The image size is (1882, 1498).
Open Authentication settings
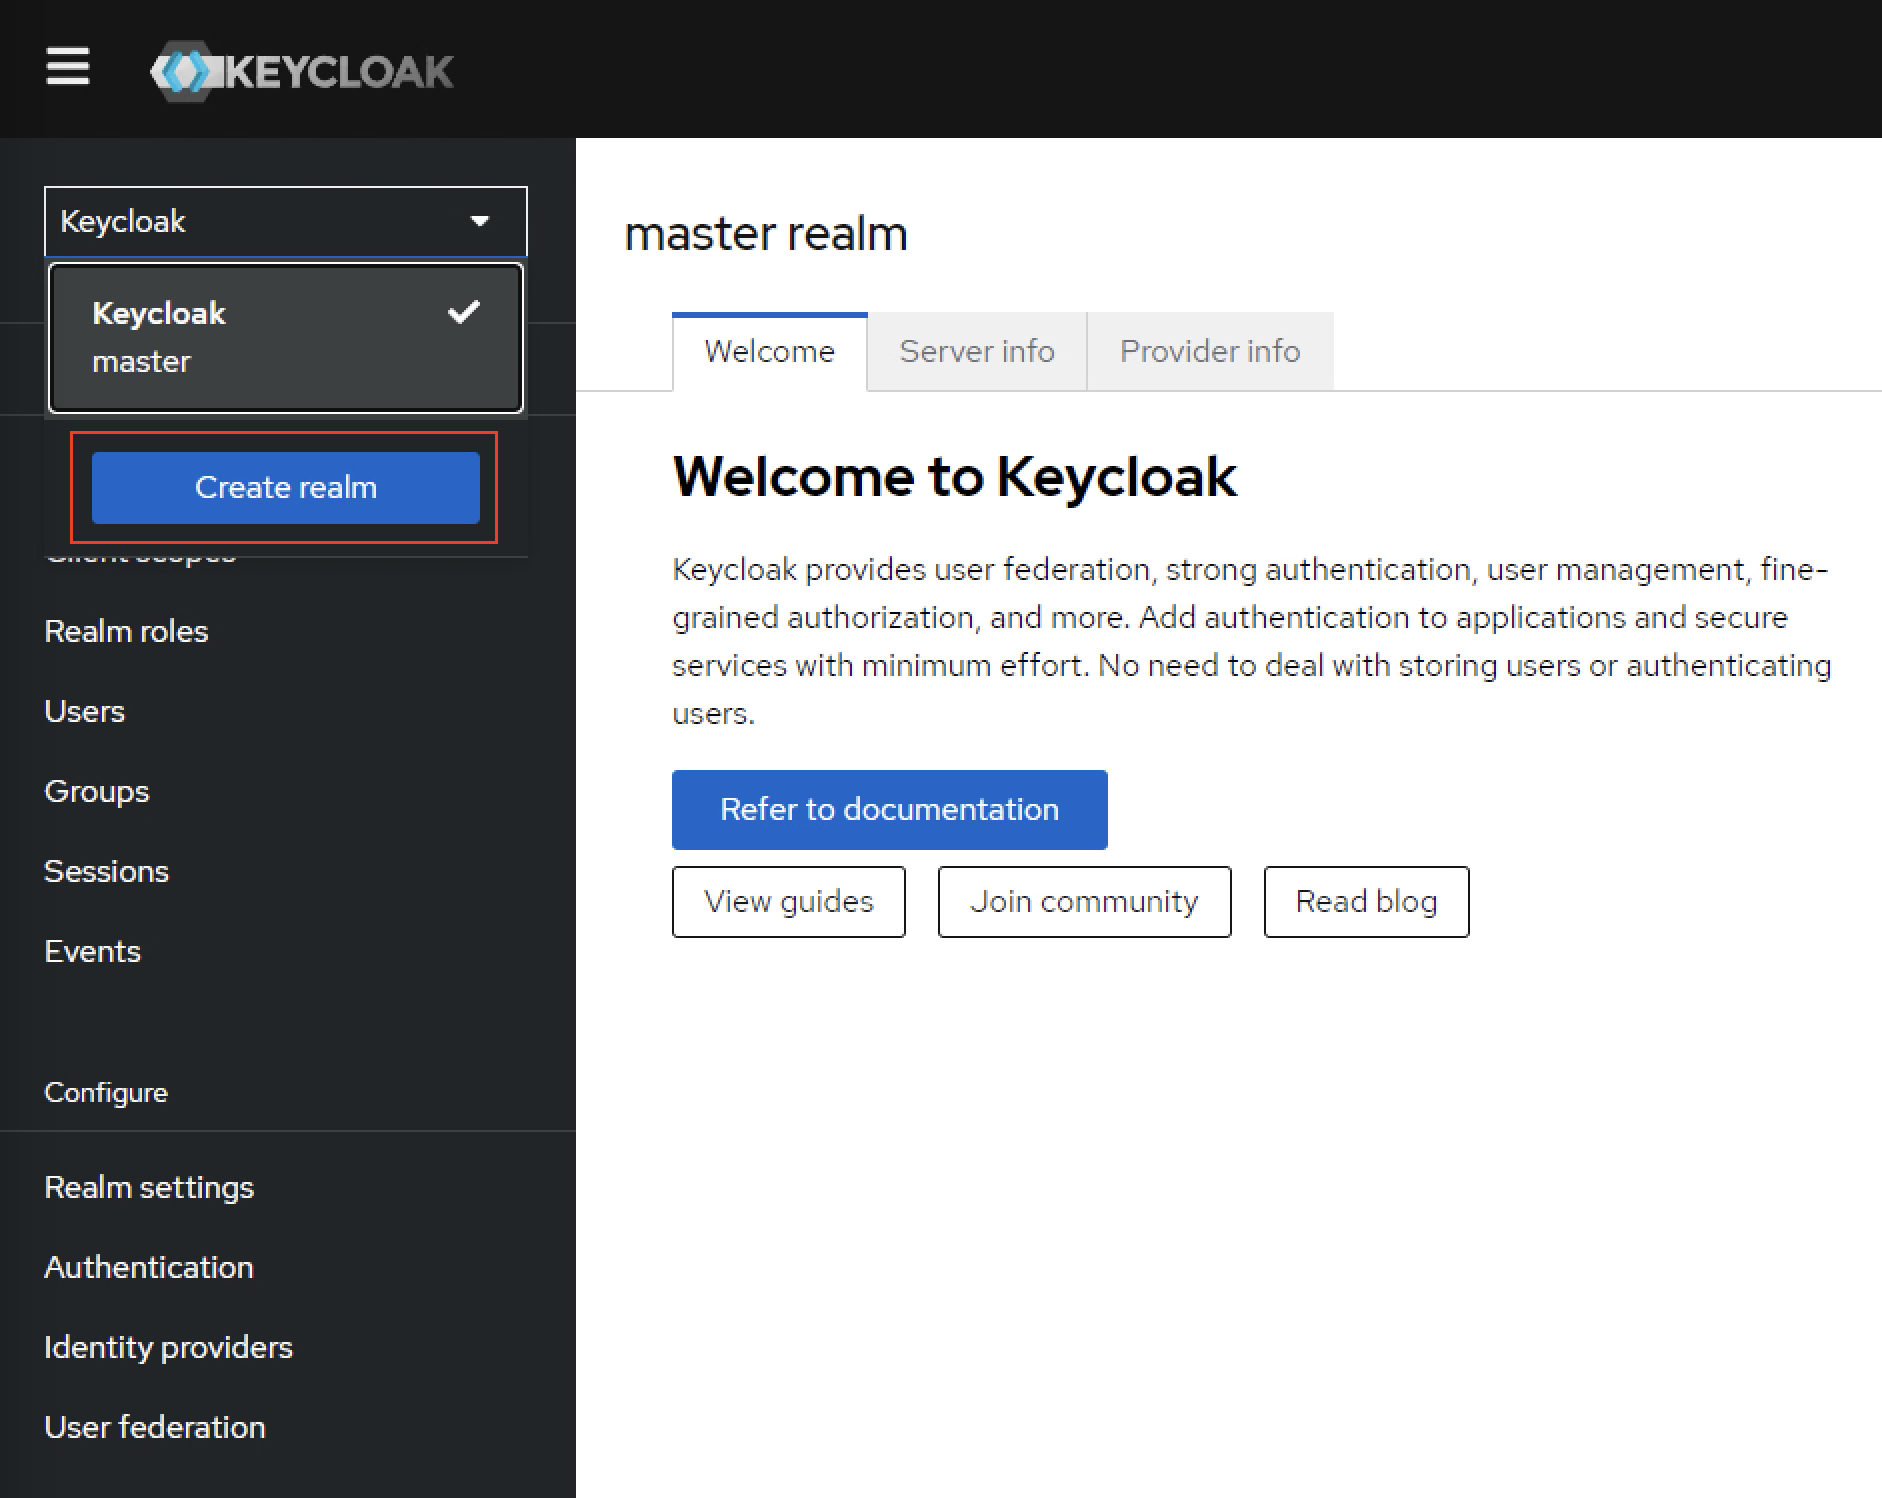(x=149, y=1267)
